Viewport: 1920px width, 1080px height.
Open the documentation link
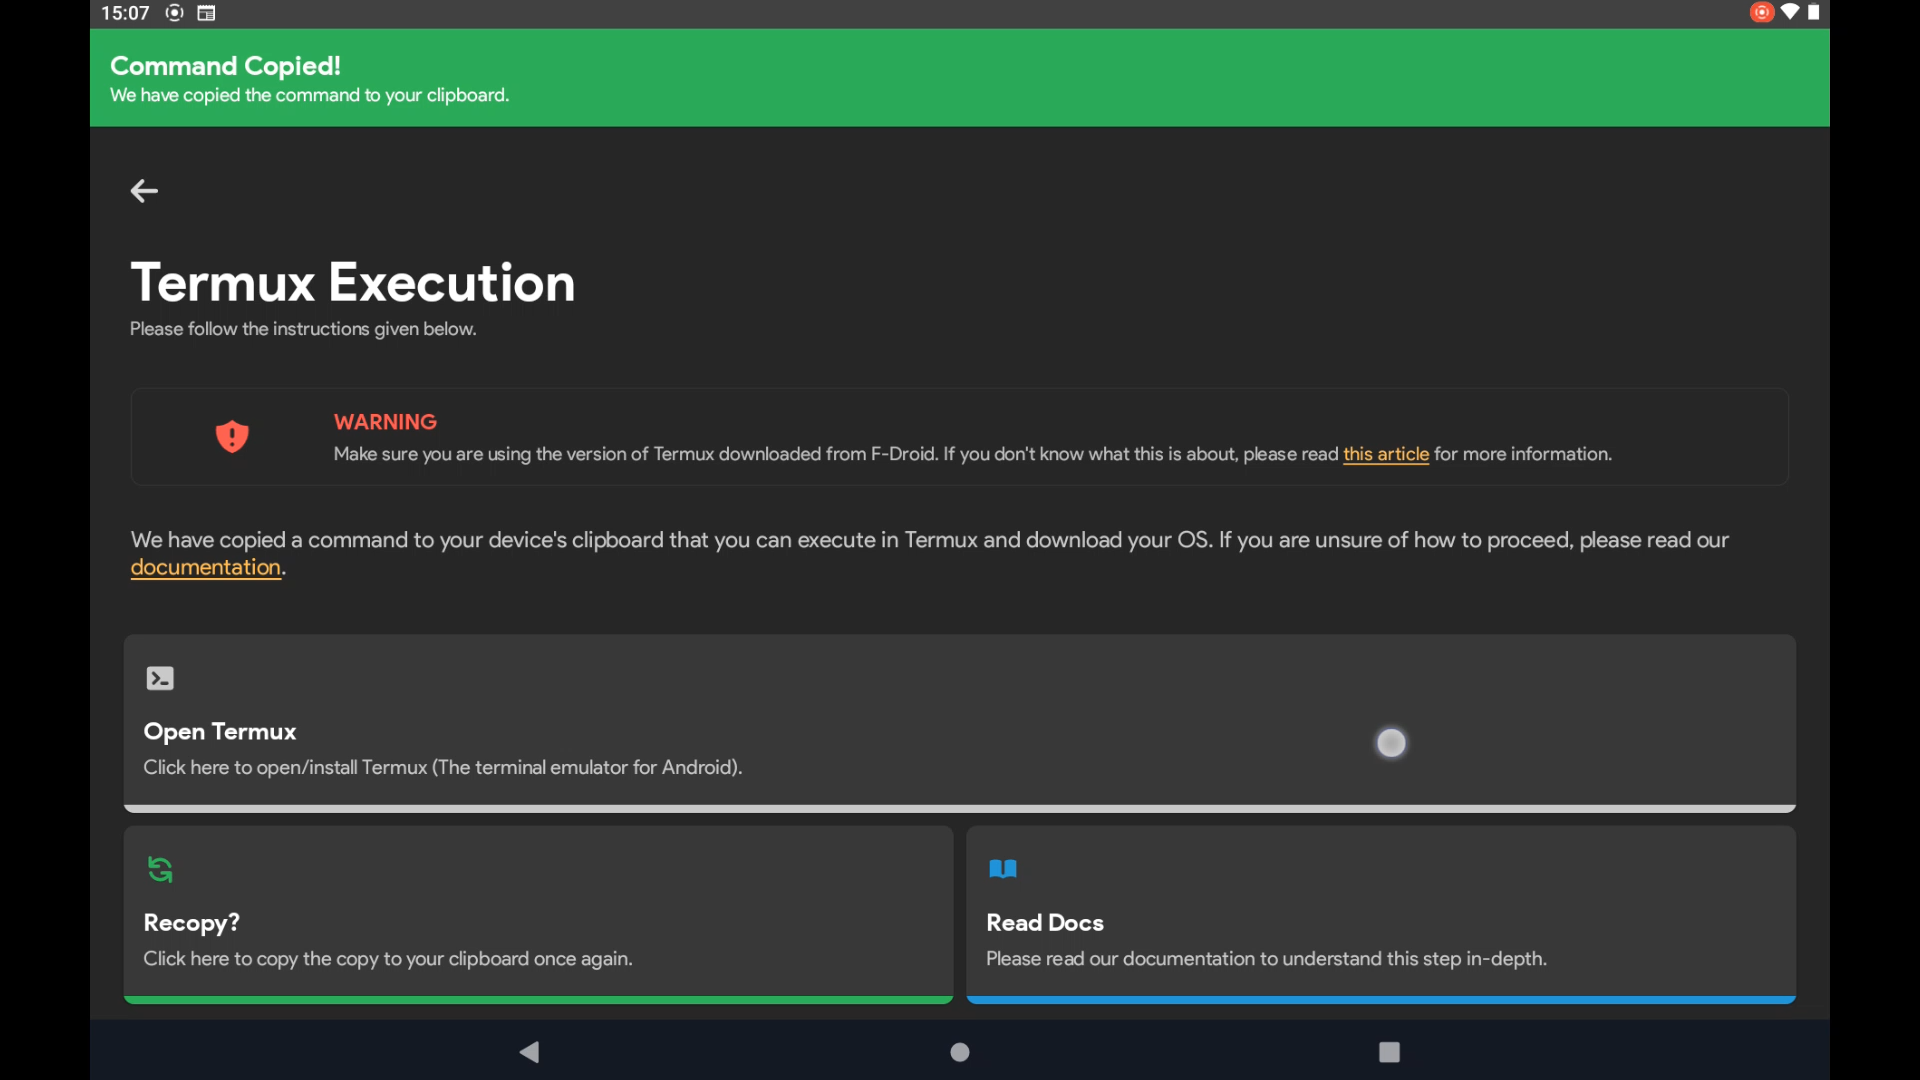pos(205,568)
